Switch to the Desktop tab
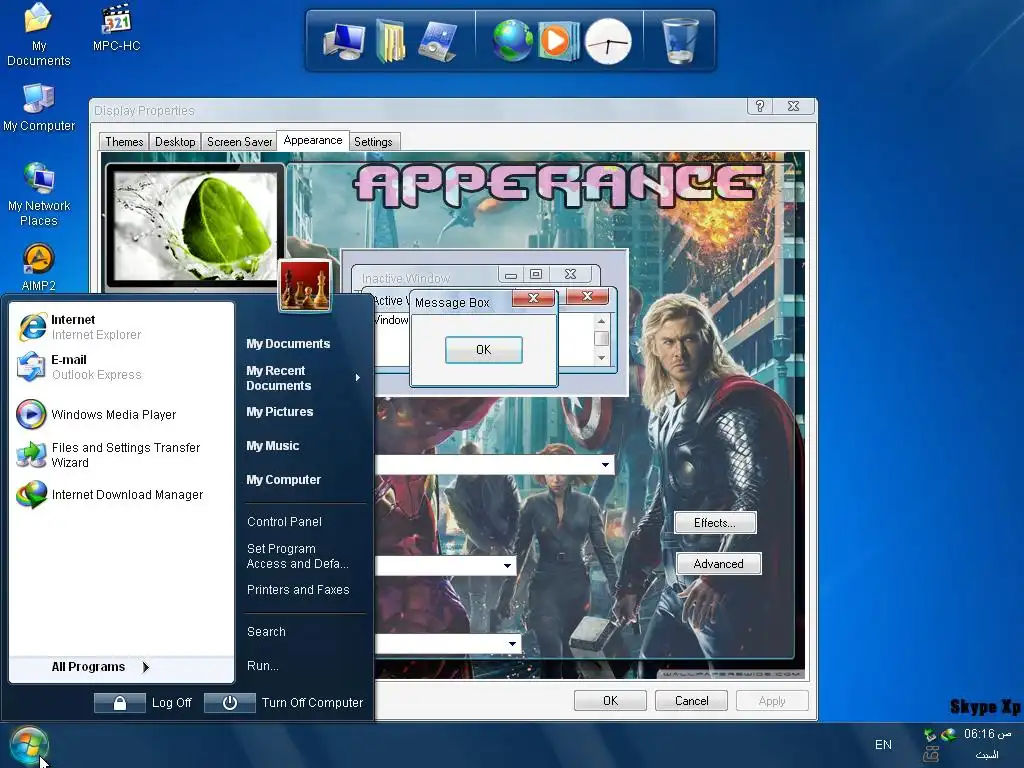The width and height of the screenshot is (1024, 768). click(175, 142)
